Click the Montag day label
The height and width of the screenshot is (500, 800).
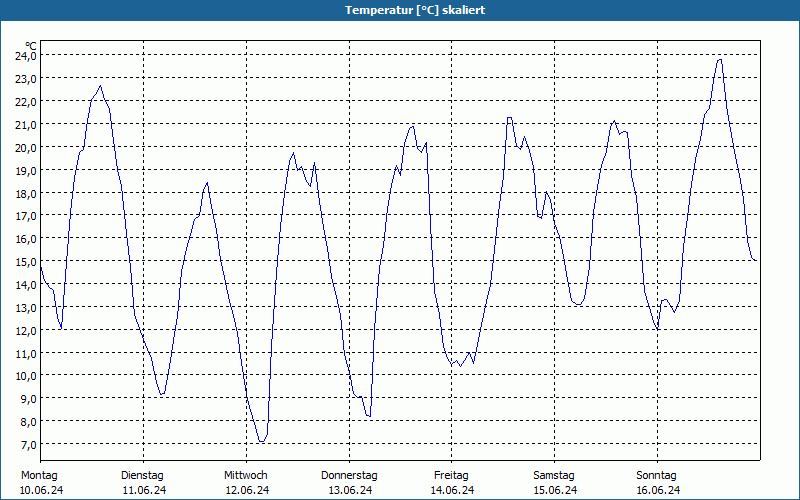39,476
